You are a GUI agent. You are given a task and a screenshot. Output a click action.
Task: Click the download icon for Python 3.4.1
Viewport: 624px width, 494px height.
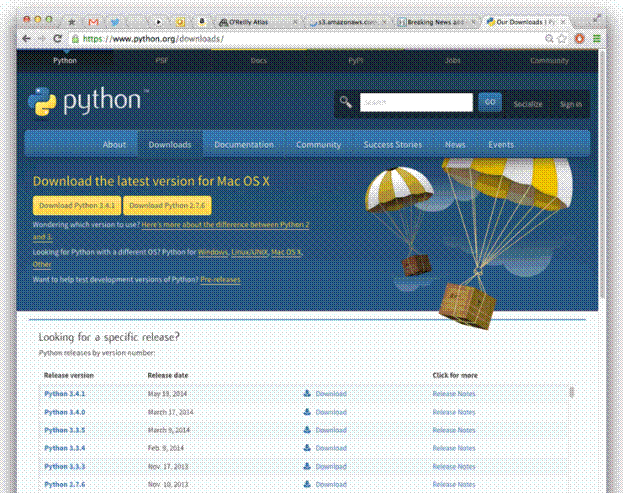pyautogui.click(x=307, y=393)
